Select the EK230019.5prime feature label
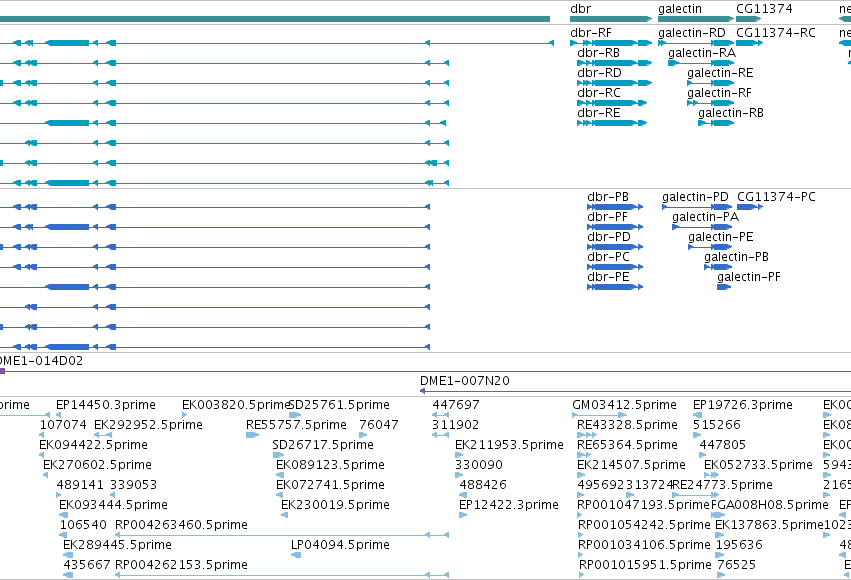Screen dimensions: 851x580 335,506
